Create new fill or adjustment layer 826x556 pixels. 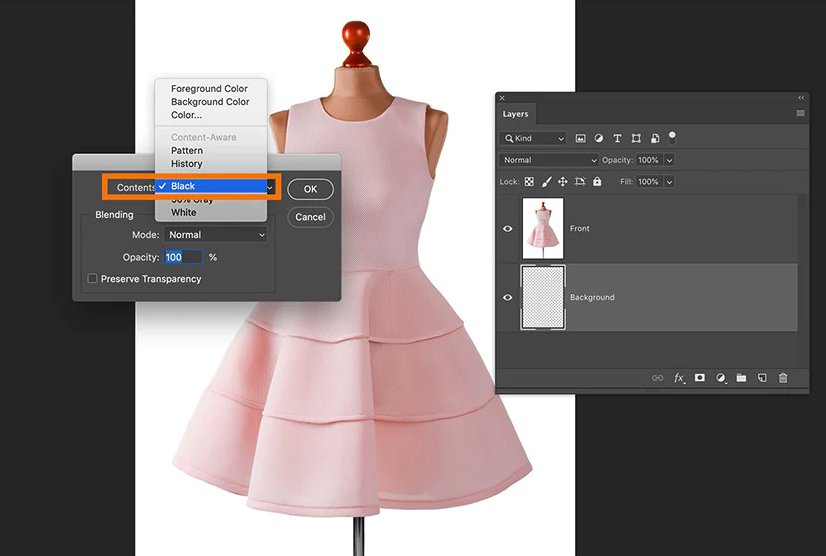[721, 378]
